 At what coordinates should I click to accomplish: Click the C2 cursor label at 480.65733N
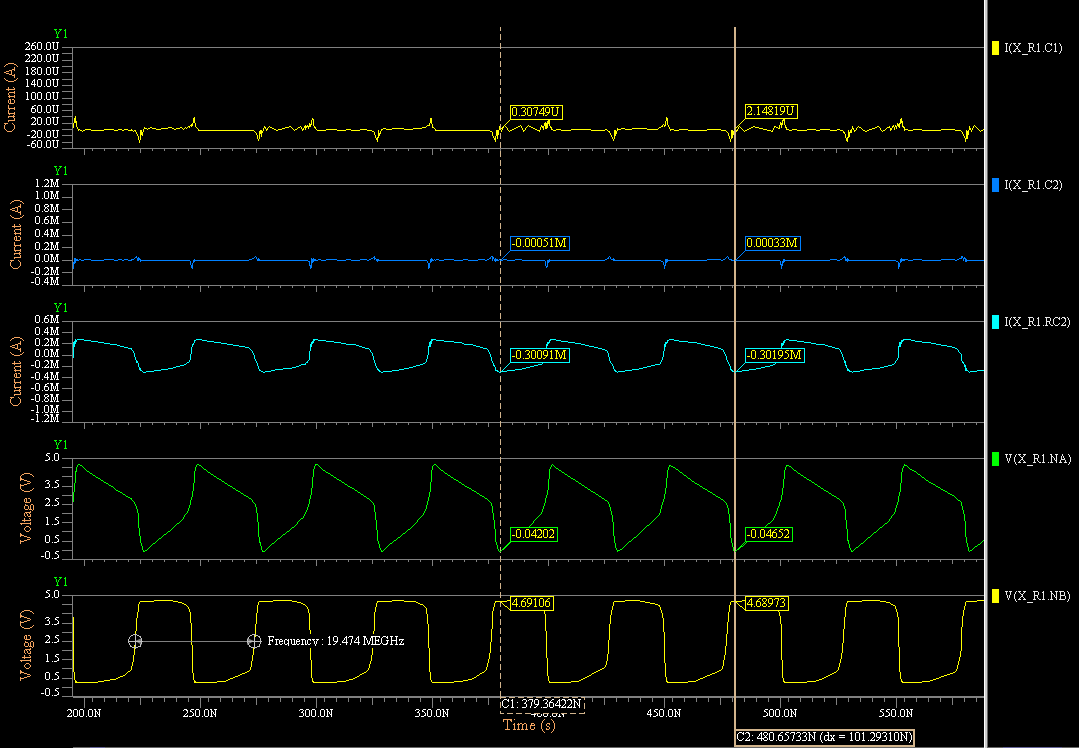point(823,737)
